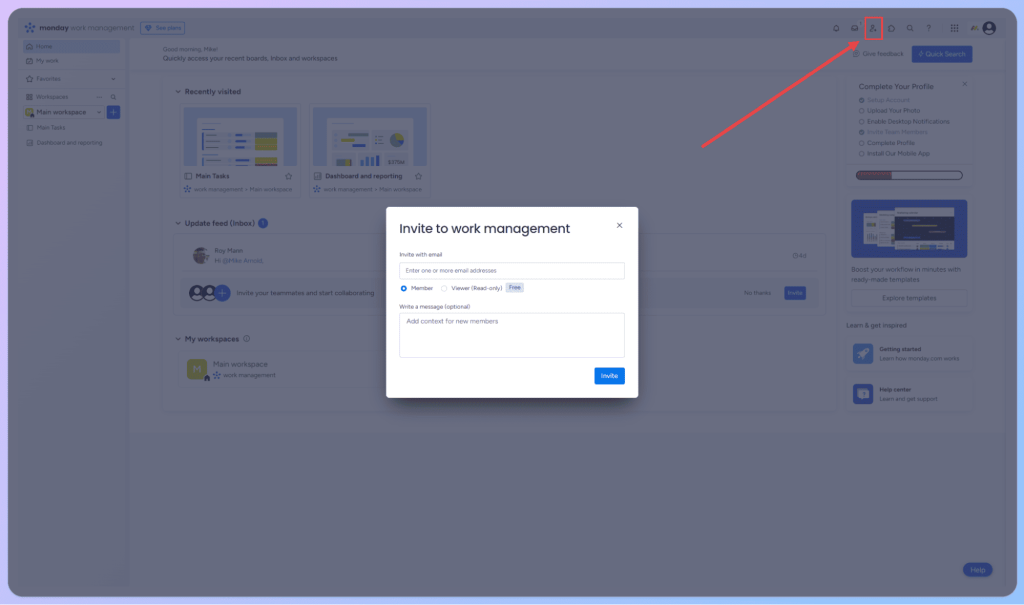Star the Main Tasks board card

coord(289,176)
